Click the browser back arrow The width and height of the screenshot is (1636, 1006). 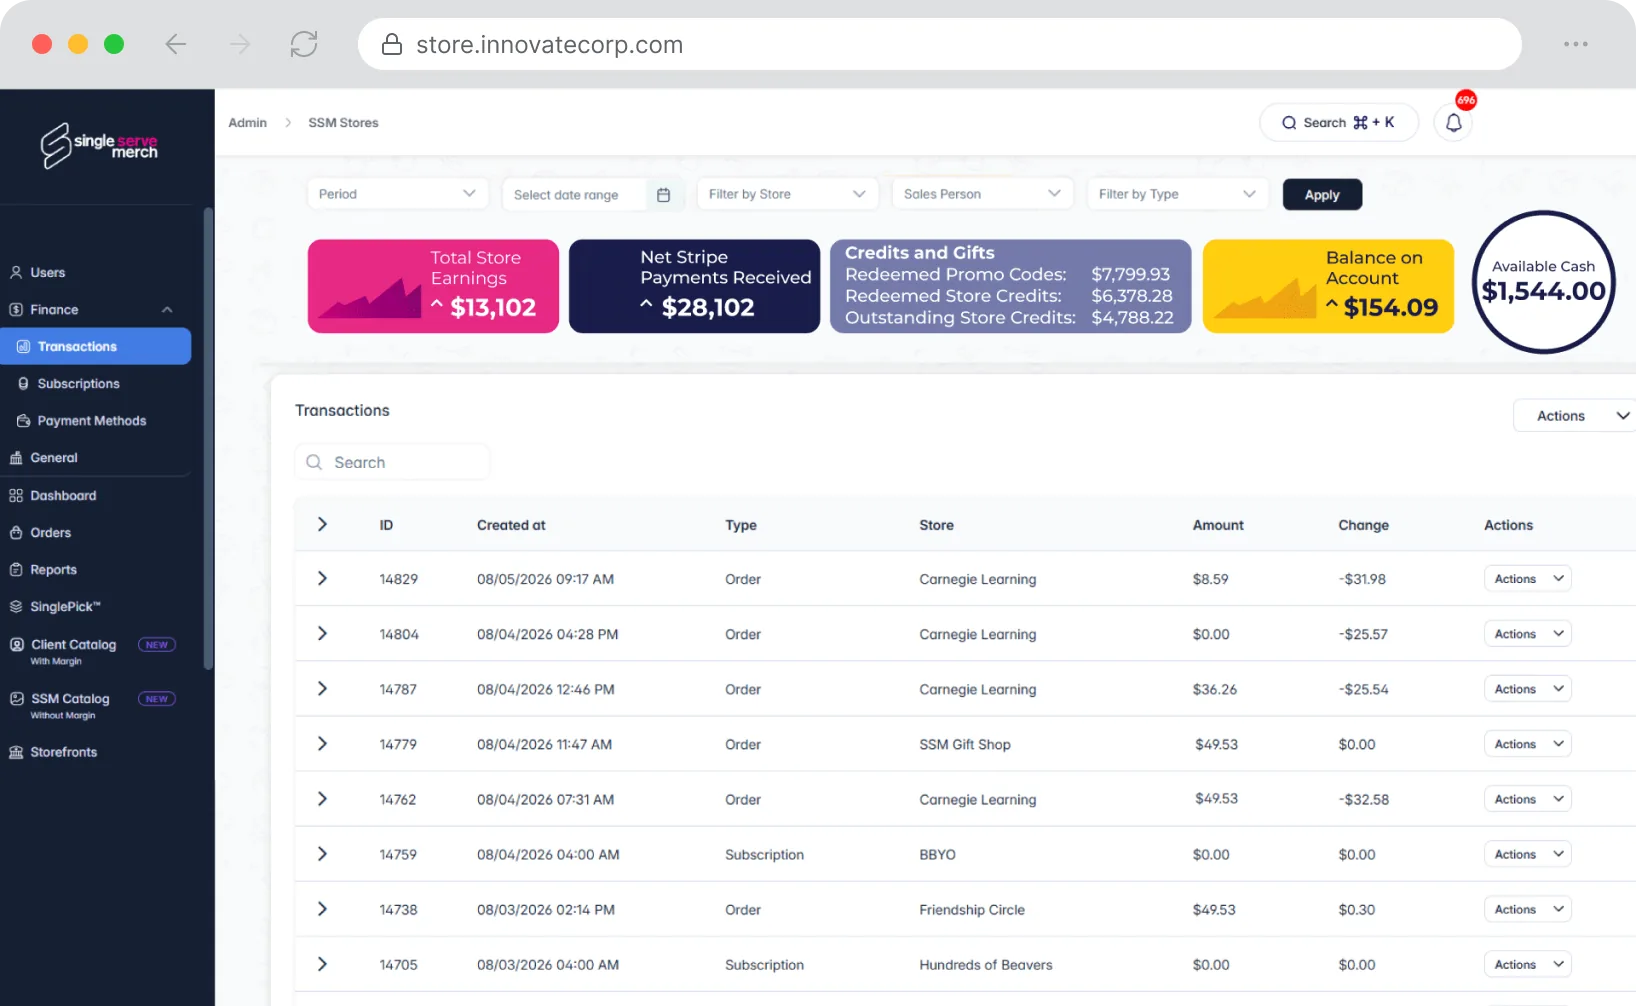(176, 44)
